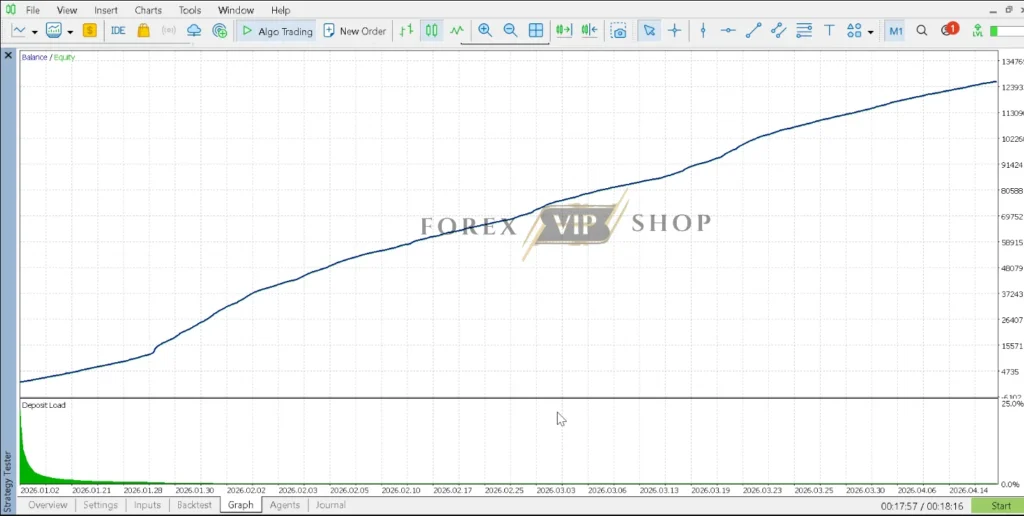Toggle Algo Trading on the toolbar
1024x516 pixels.
click(x=276, y=31)
